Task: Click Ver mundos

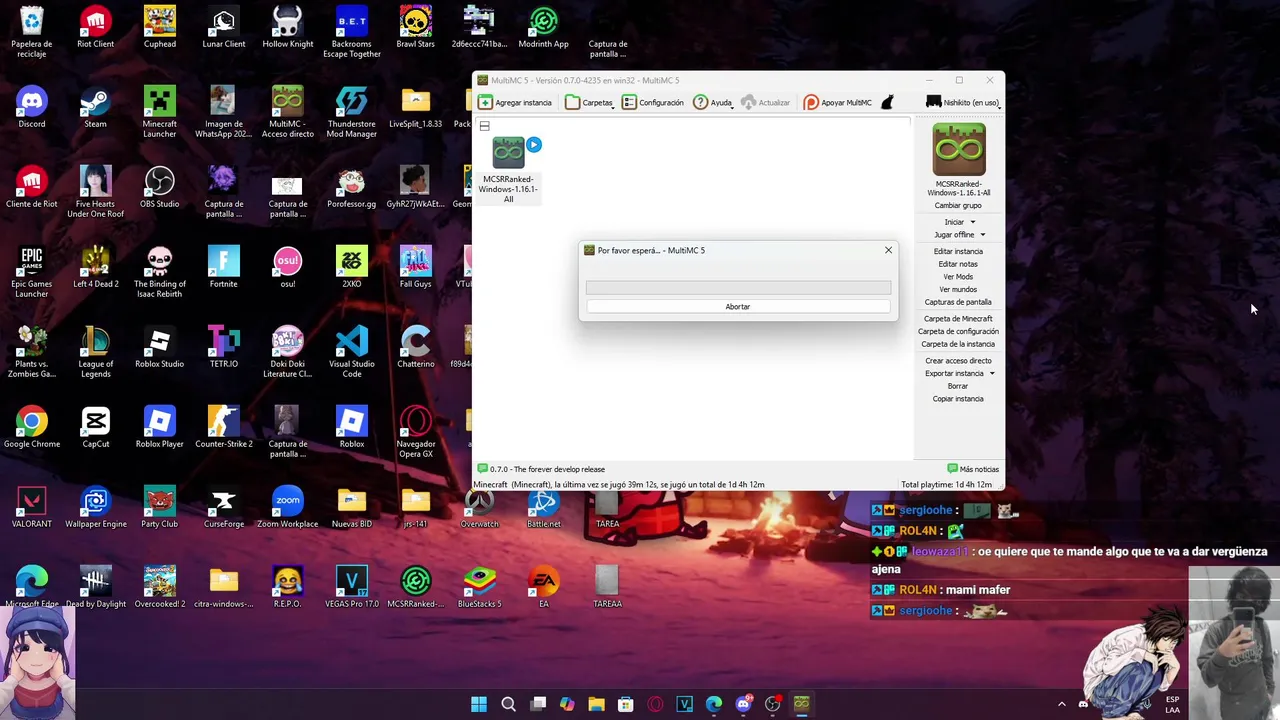Action: [x=958, y=290]
